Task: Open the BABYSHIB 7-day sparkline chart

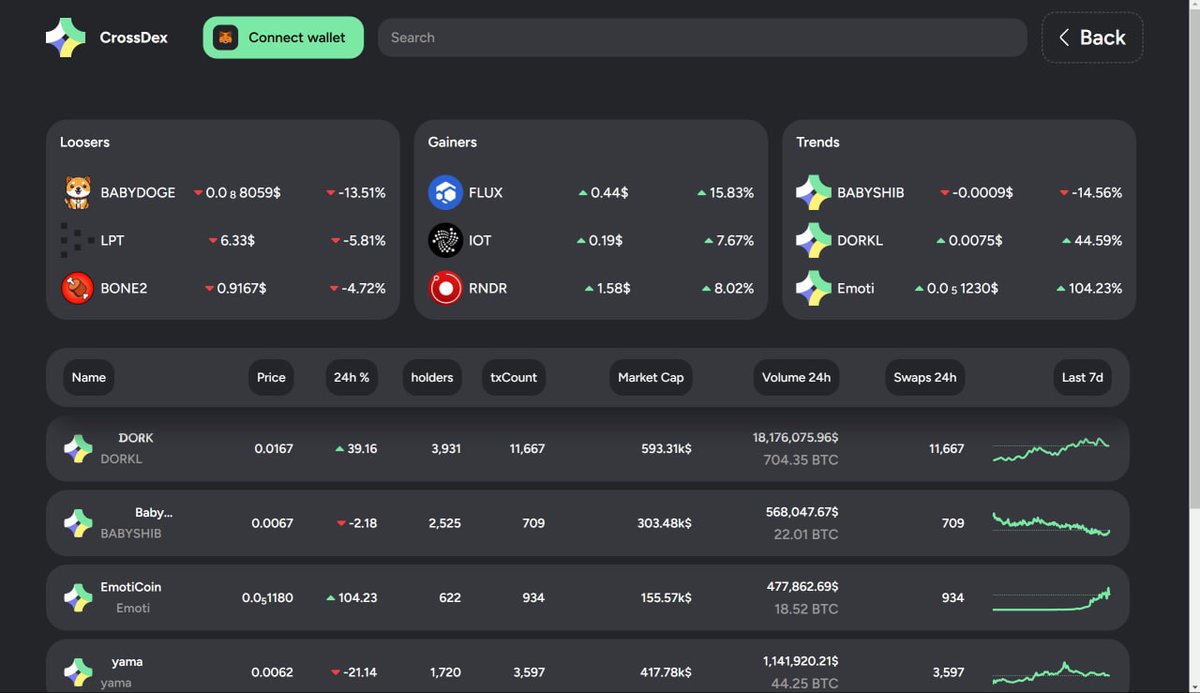Action: [1051, 524]
